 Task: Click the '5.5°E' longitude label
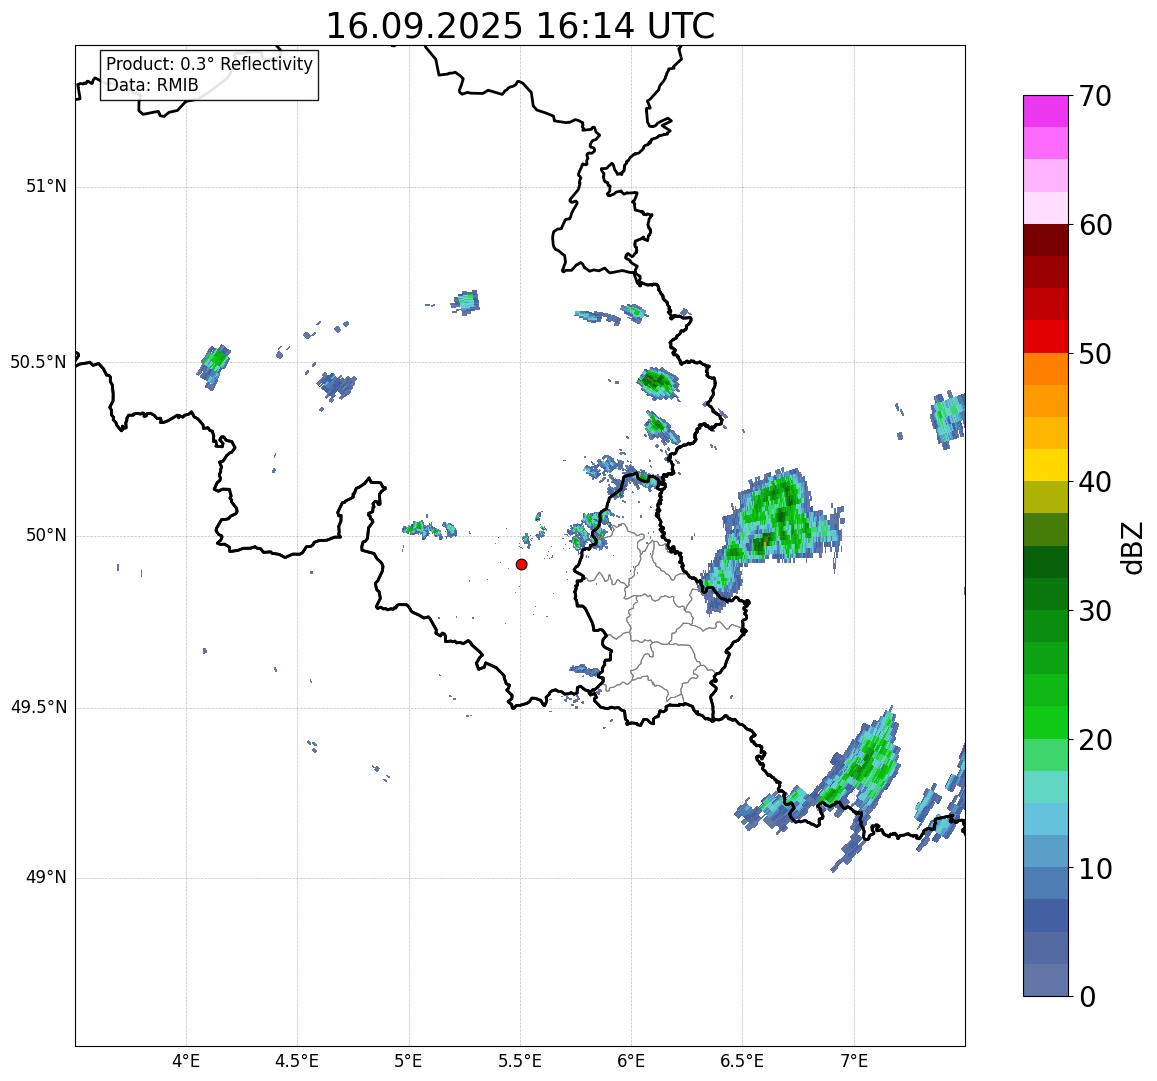pos(520,1062)
